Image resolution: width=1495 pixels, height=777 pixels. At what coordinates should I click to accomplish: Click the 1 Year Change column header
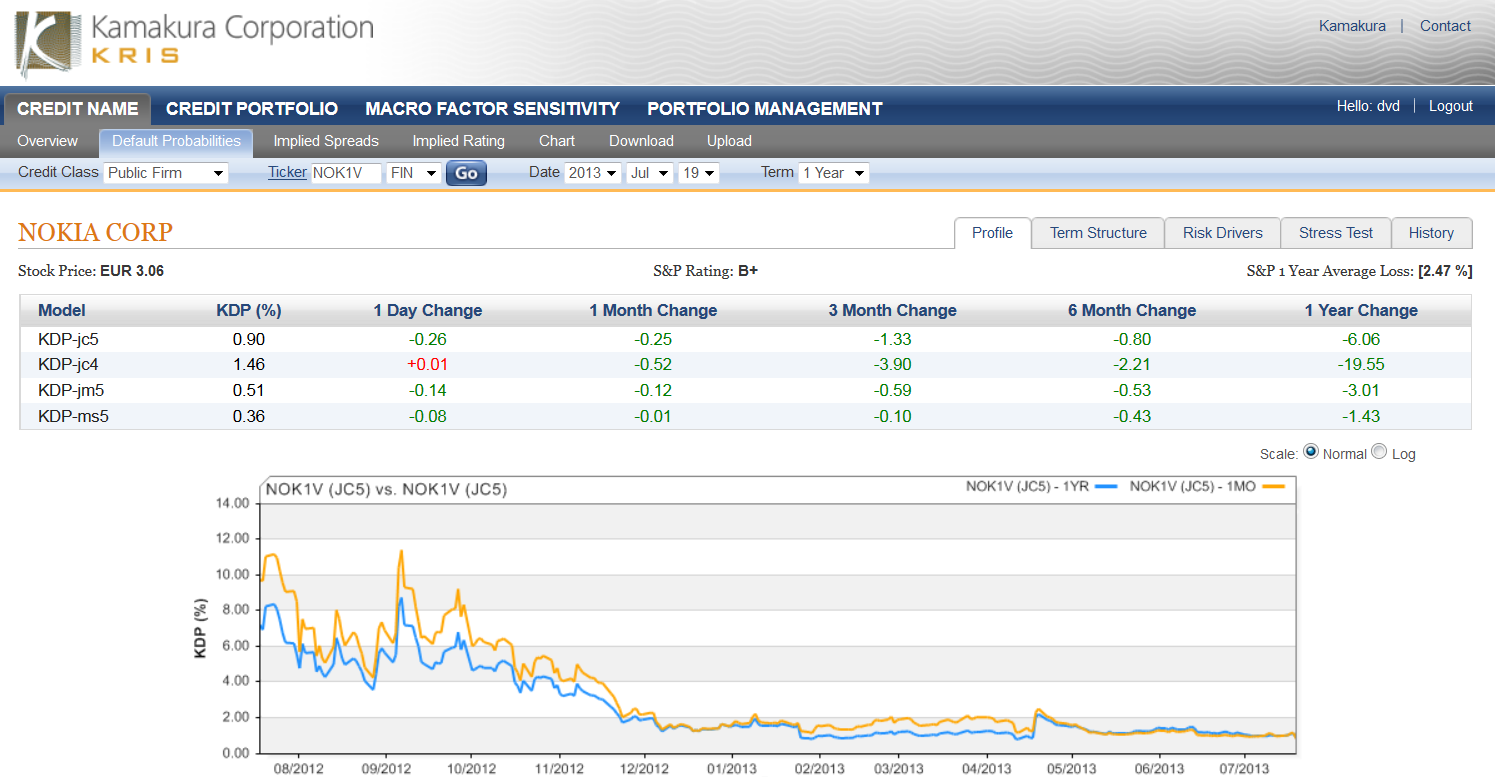pos(1361,310)
